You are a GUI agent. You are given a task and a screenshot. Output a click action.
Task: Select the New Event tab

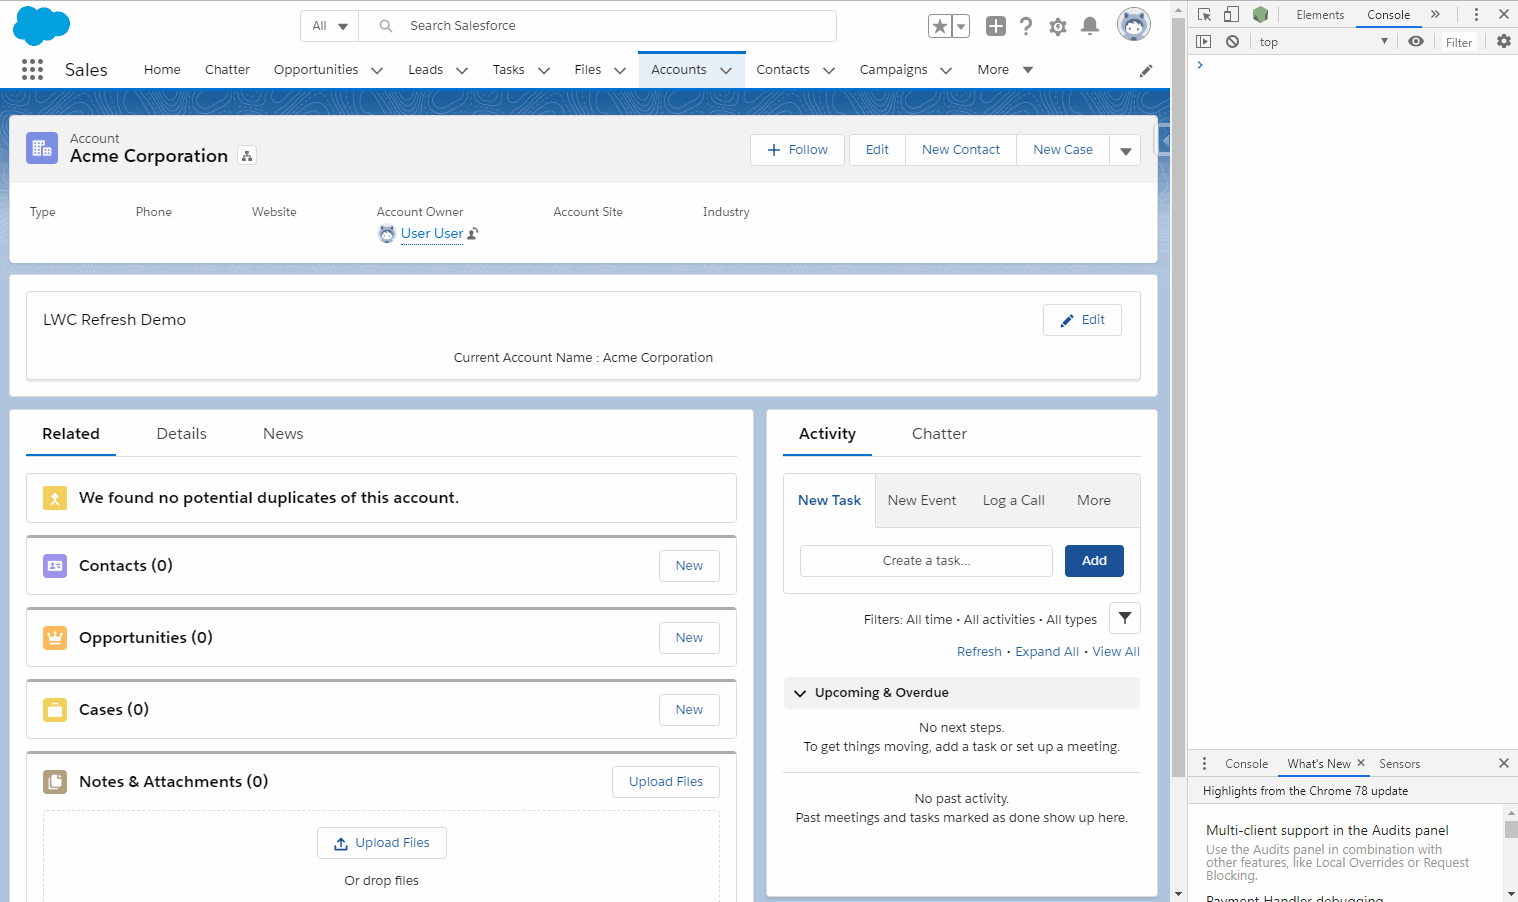point(922,501)
